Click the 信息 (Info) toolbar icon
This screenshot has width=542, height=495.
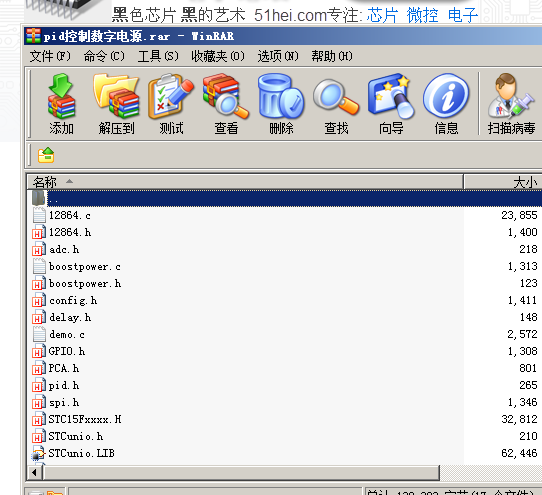pos(446,96)
